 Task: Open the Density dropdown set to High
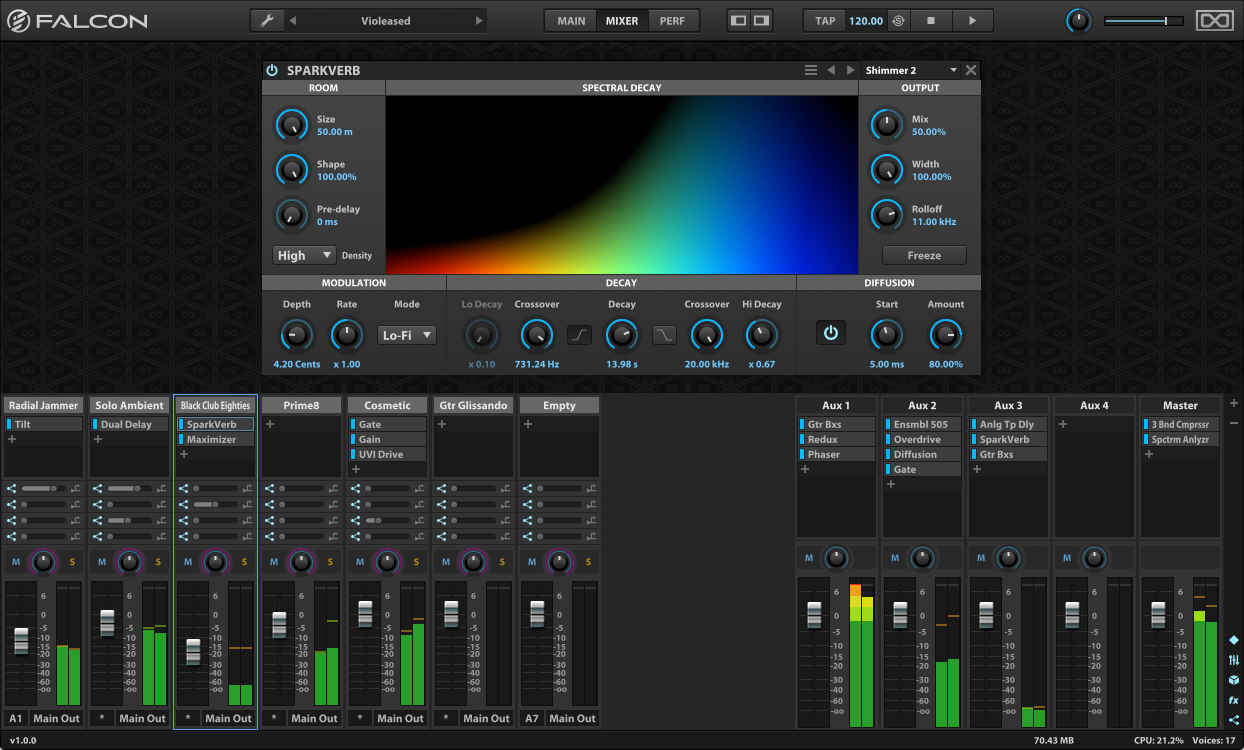305,255
